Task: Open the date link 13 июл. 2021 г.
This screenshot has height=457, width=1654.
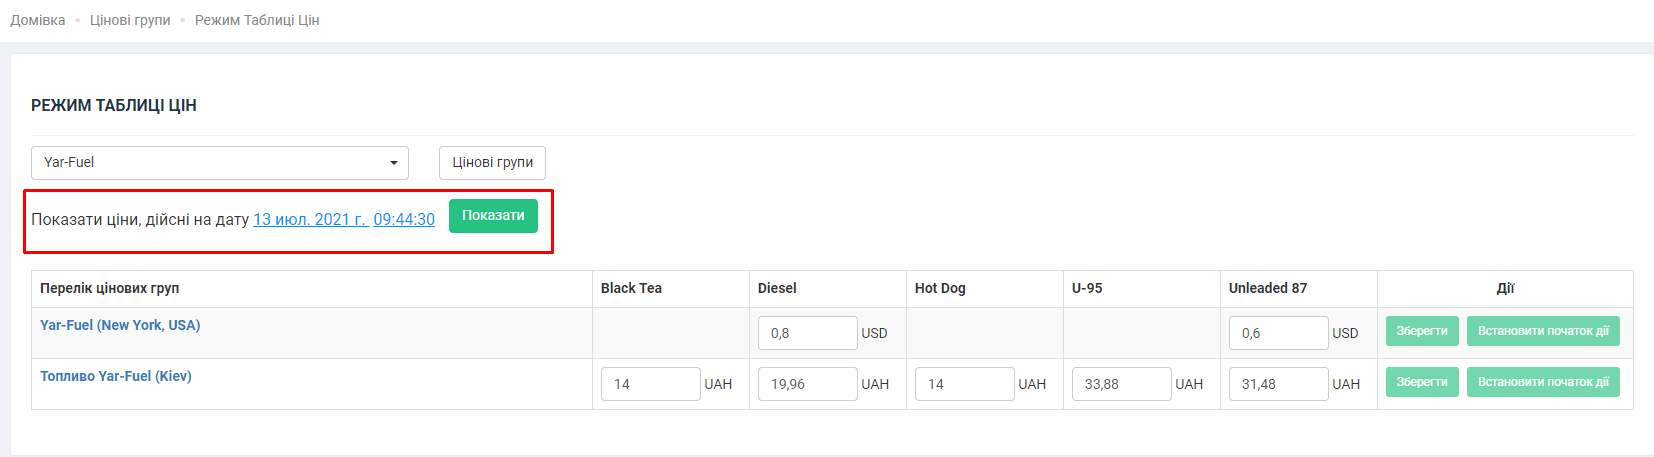Action: tap(310, 220)
